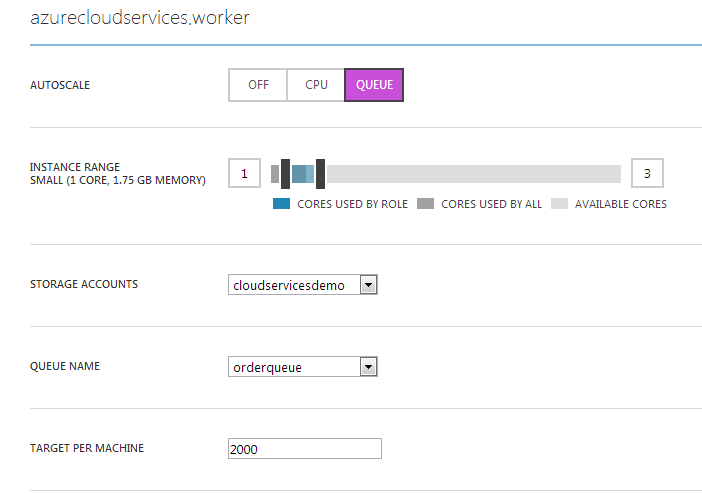Open the storage accounts dropdown arrow
This screenshot has height=493, width=702.
tap(368, 285)
